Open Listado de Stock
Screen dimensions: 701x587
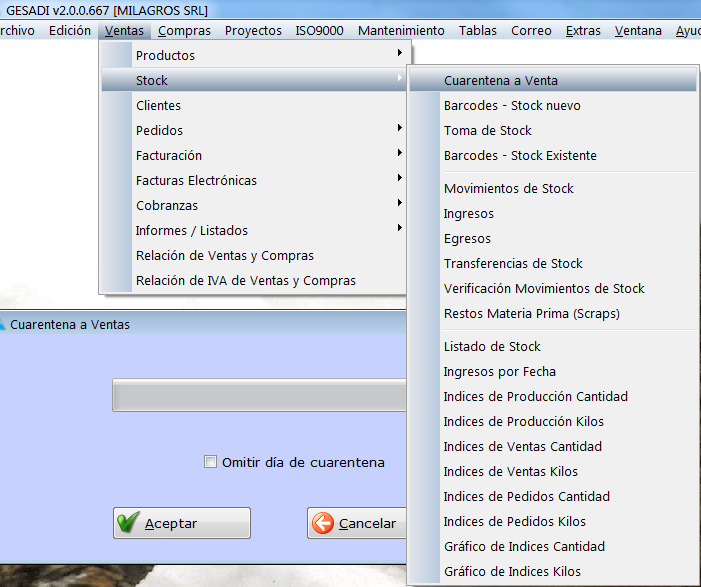click(x=492, y=346)
